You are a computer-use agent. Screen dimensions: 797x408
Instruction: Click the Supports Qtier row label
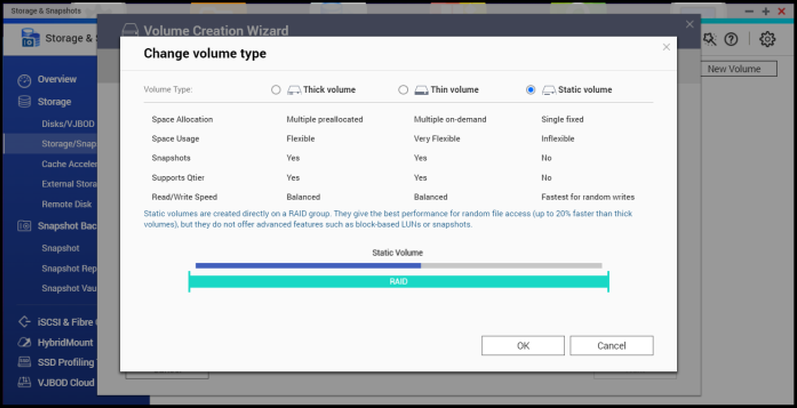(x=178, y=178)
